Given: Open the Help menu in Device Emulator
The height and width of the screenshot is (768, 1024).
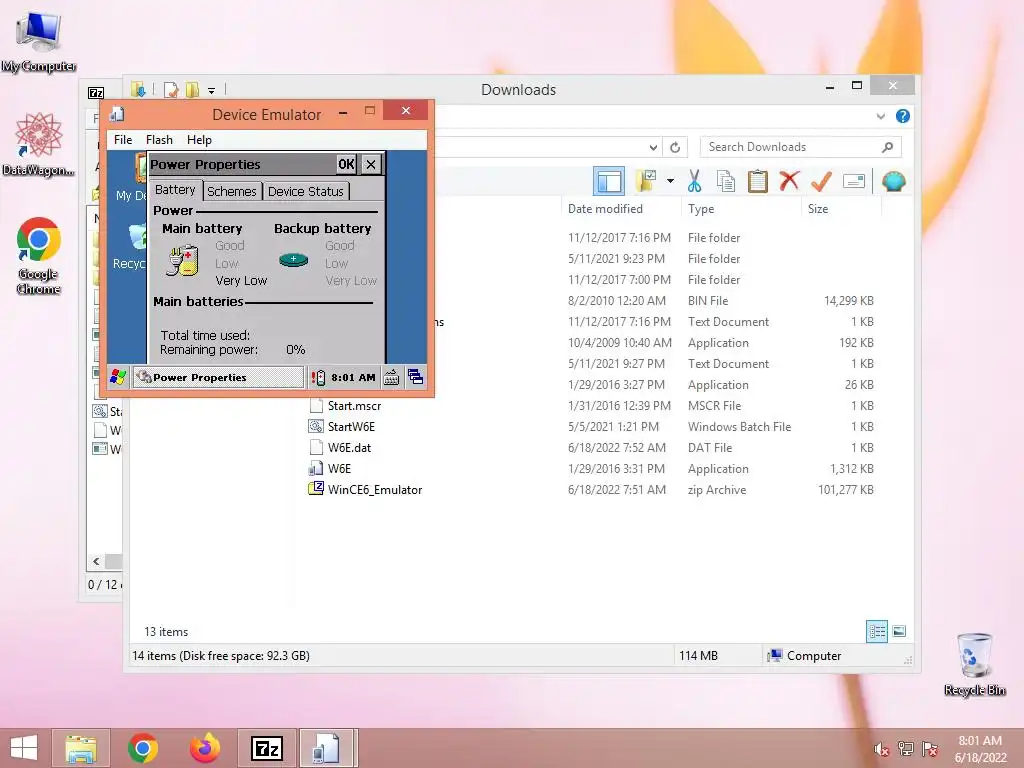Looking at the screenshot, I should [x=199, y=140].
